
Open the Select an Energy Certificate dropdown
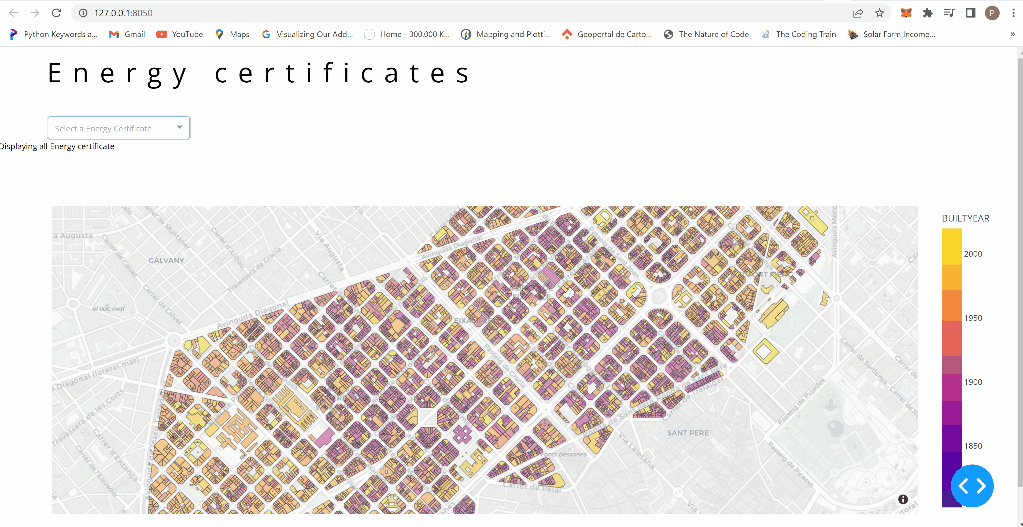click(118, 128)
